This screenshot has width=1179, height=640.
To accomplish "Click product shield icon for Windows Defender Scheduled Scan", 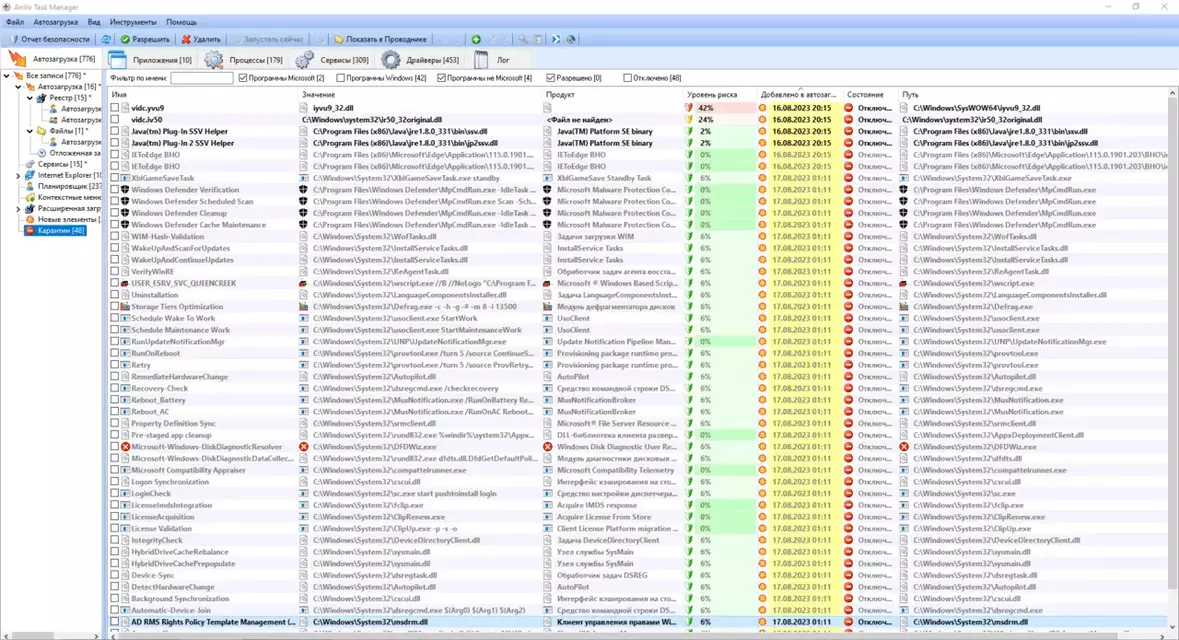I will (x=547, y=202).
